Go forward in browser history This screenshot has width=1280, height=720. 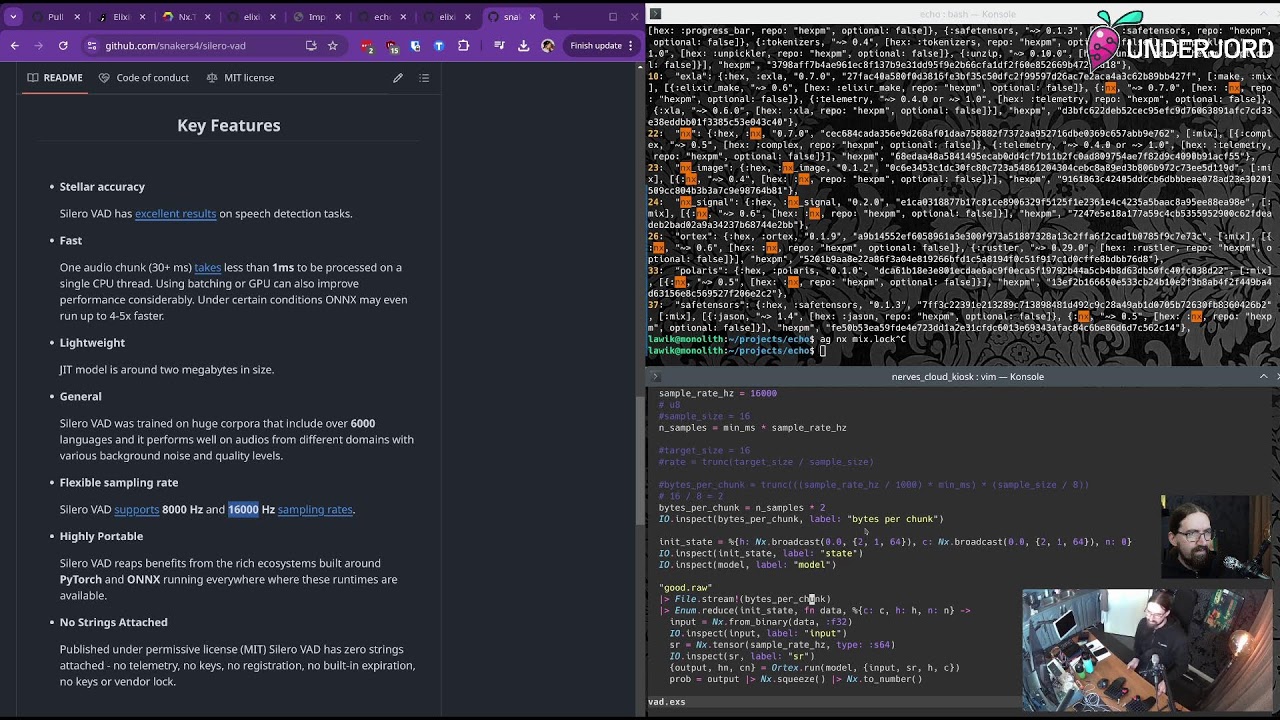38,46
